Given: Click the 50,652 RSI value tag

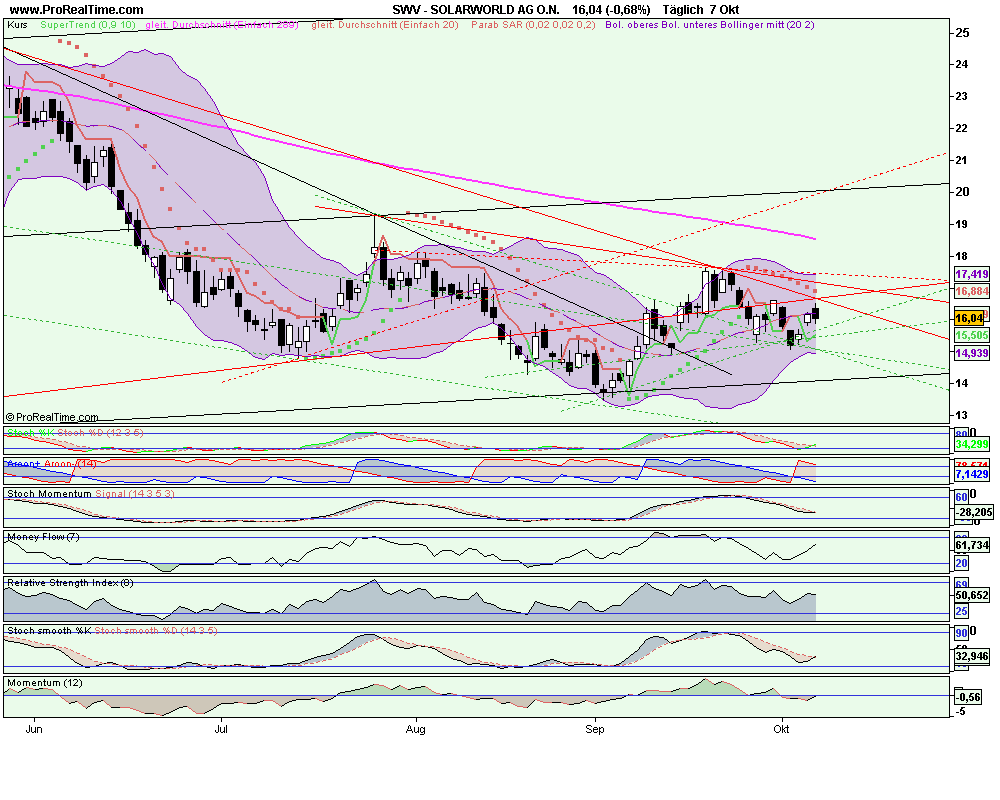Looking at the screenshot, I should click(x=972, y=595).
